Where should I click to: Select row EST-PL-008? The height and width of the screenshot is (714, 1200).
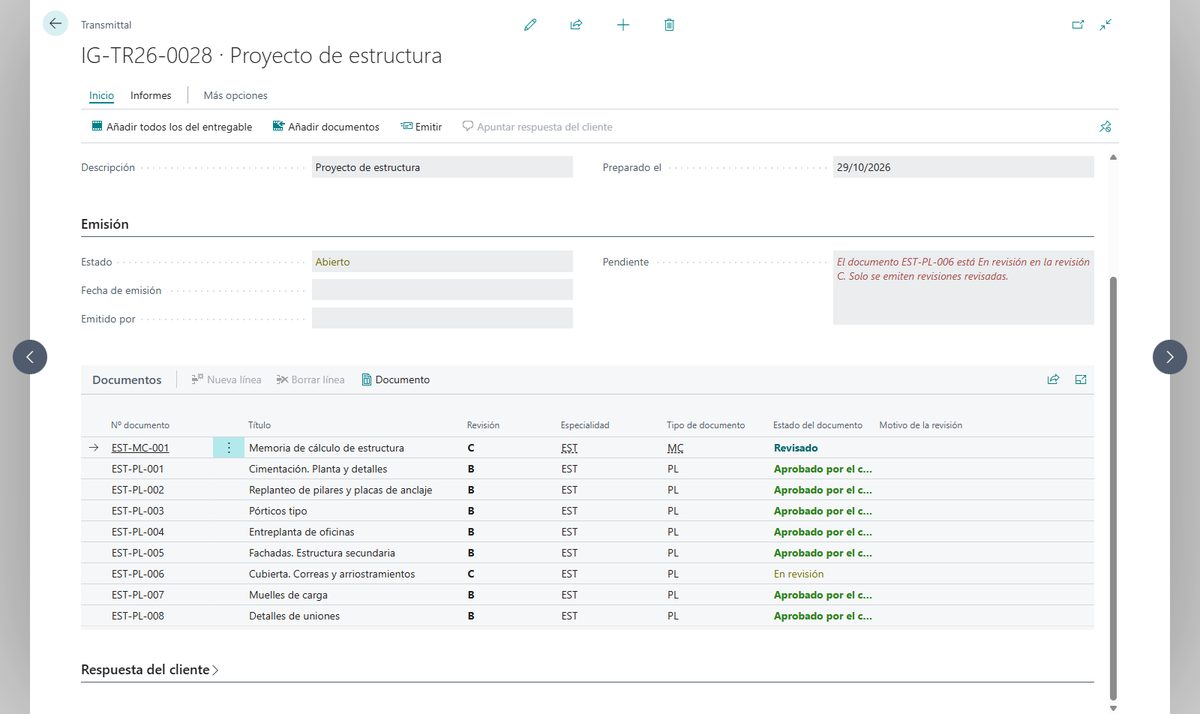pyautogui.click(x=588, y=616)
